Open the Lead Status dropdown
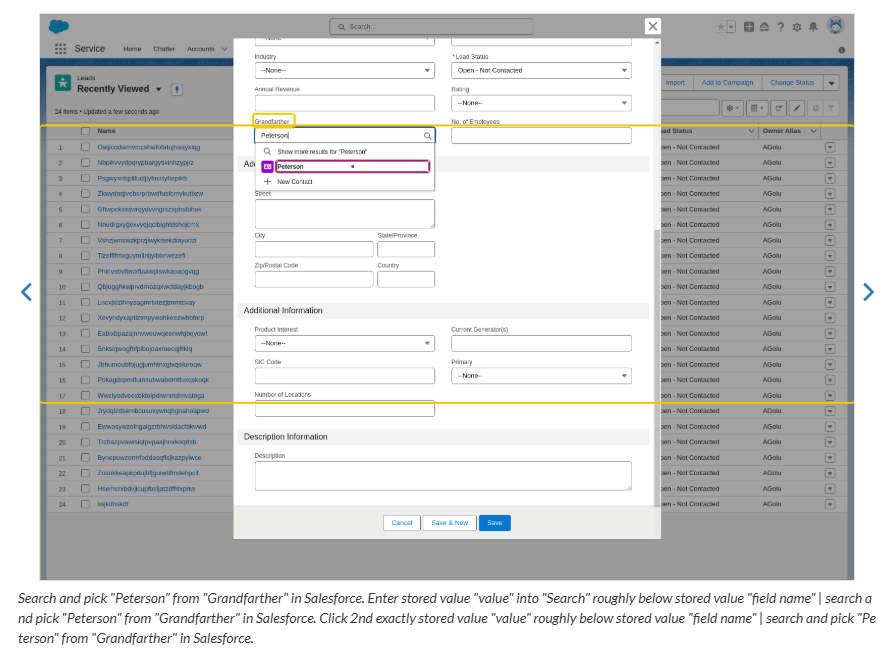Image resolution: width=894 pixels, height=669 pixels. [x=541, y=71]
